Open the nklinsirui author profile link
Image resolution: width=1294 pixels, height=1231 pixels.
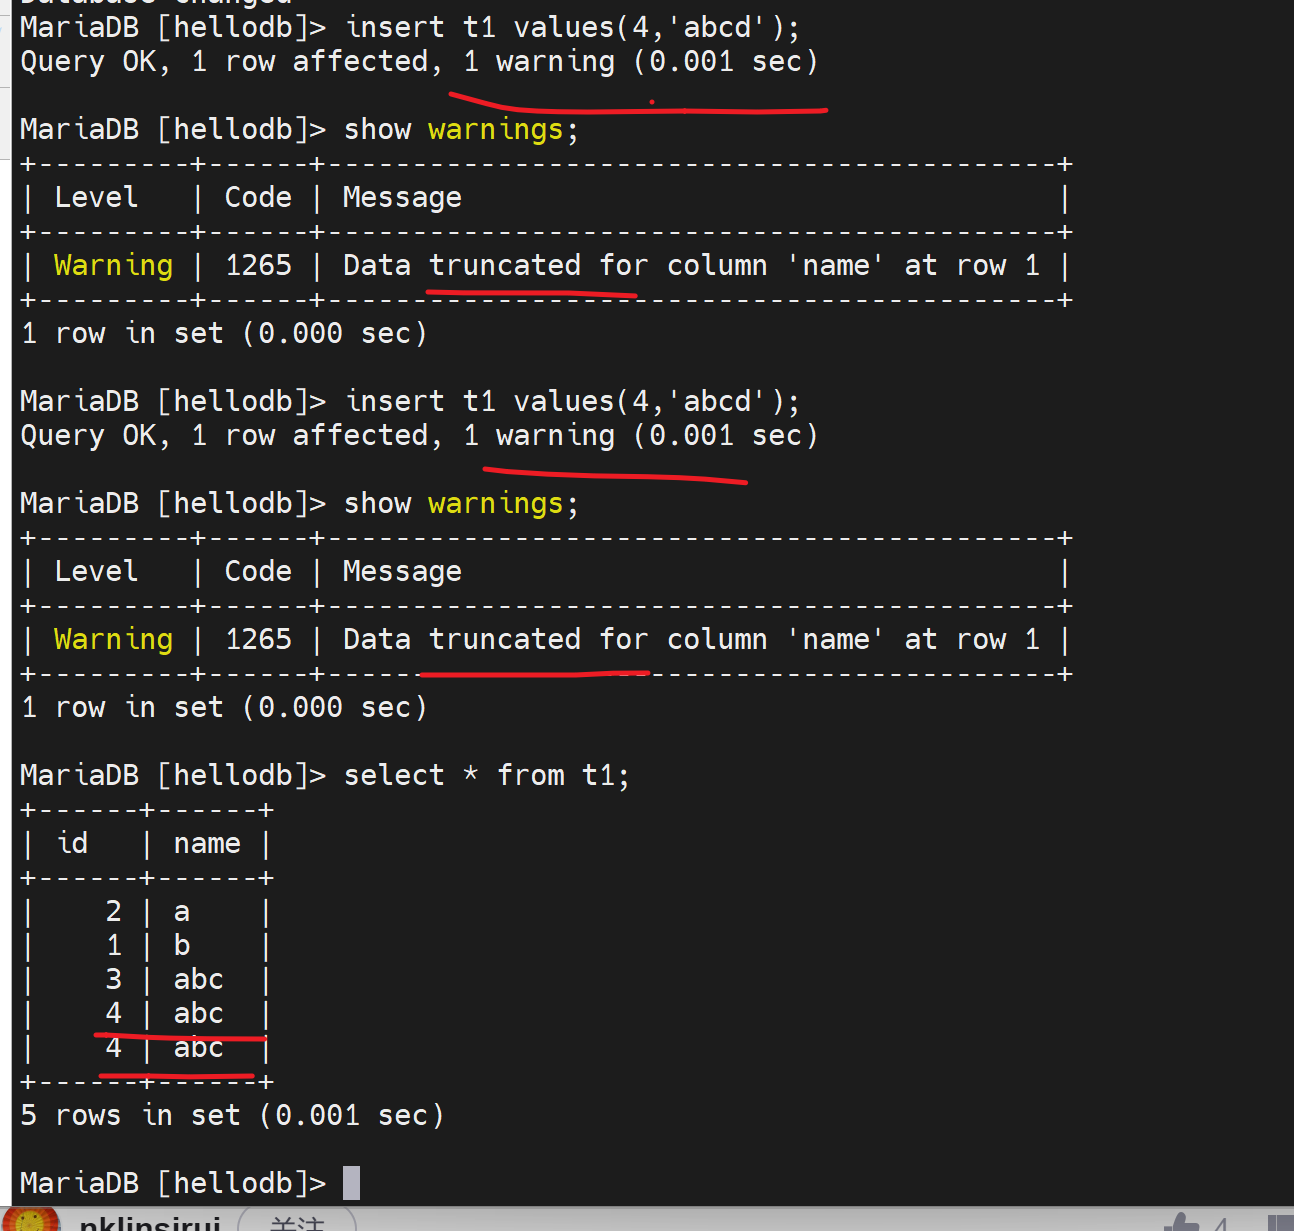tap(150, 1223)
